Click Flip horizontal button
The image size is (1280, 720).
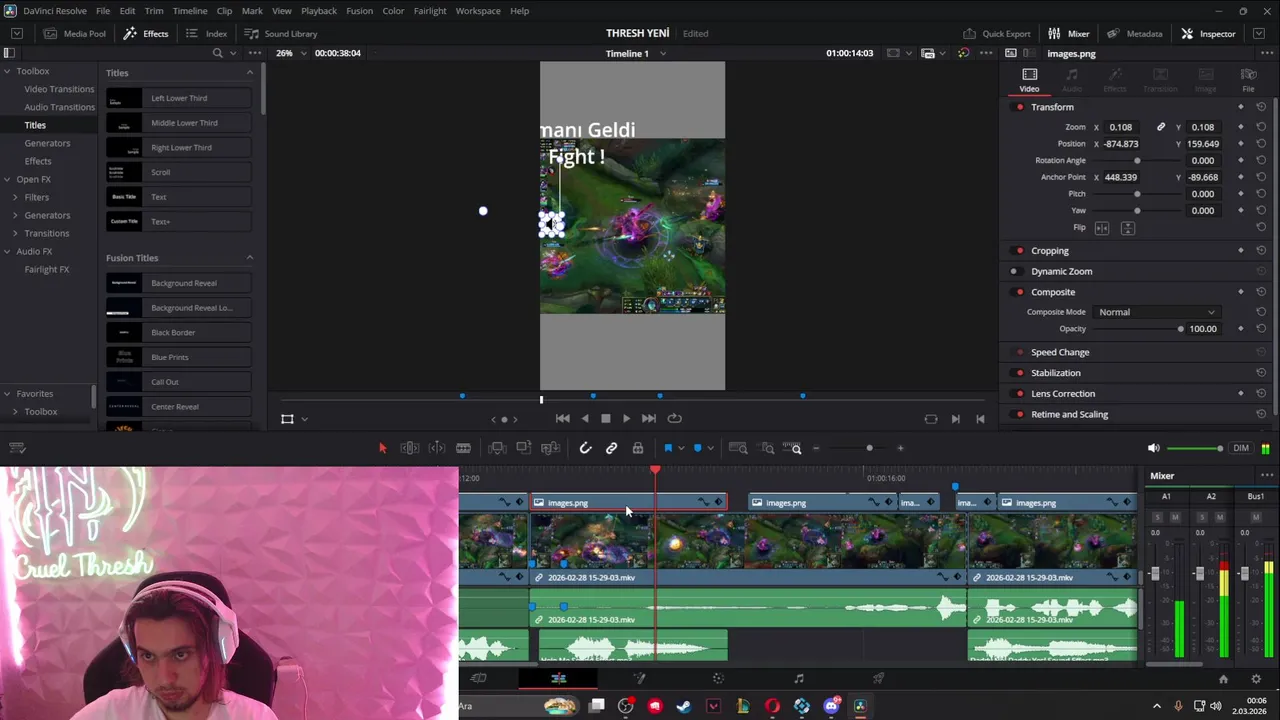point(1102,228)
